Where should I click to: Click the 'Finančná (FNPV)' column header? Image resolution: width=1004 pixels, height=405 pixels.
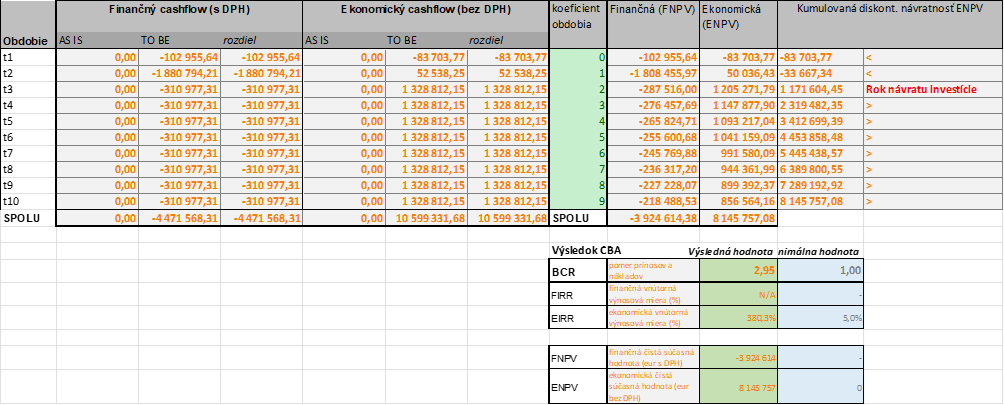[652, 9]
